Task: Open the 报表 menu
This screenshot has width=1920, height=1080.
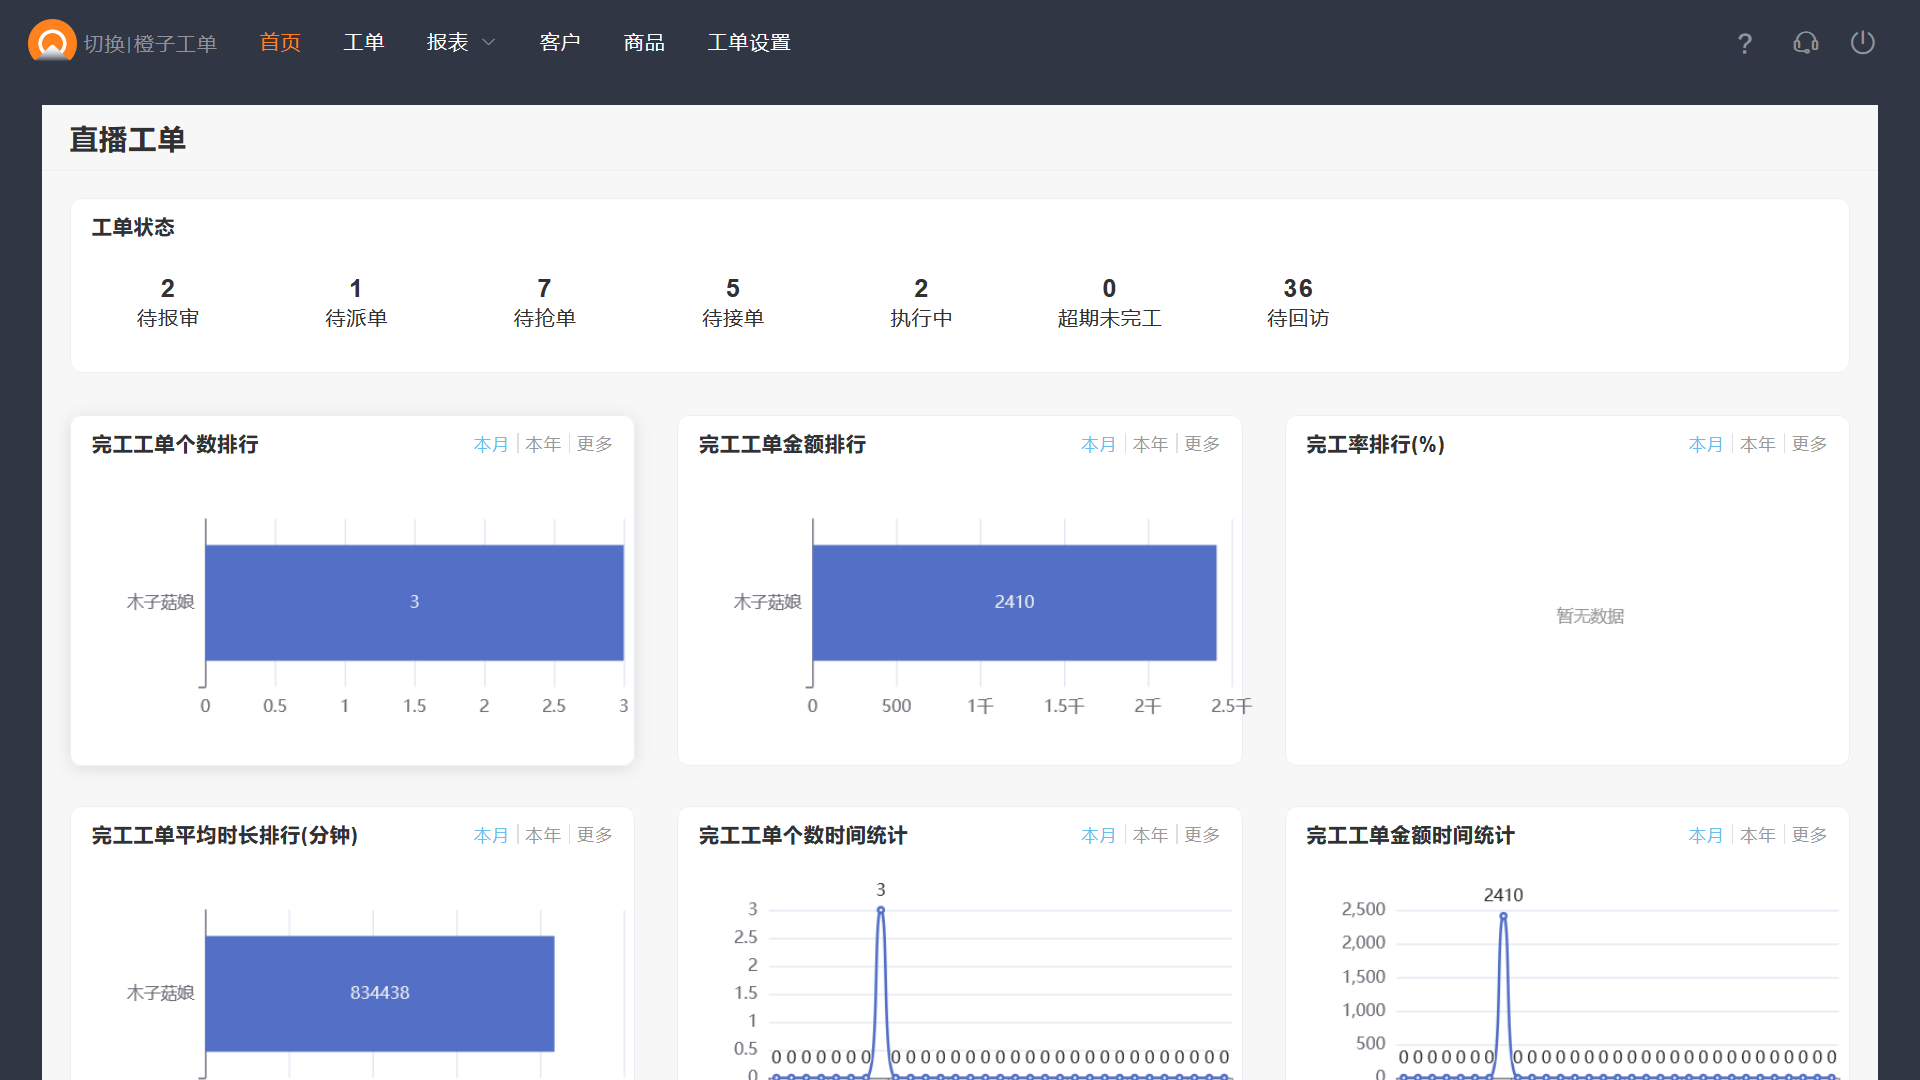Action: tap(448, 43)
